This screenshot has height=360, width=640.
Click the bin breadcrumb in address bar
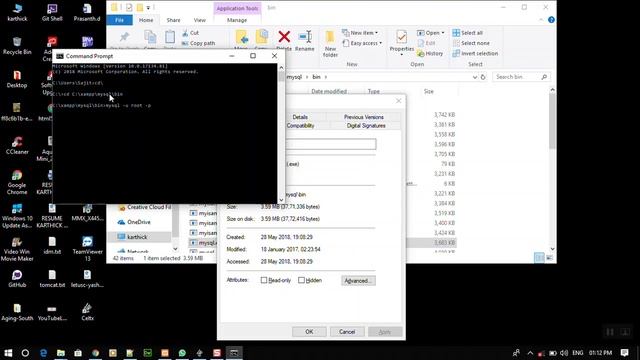[316, 77]
